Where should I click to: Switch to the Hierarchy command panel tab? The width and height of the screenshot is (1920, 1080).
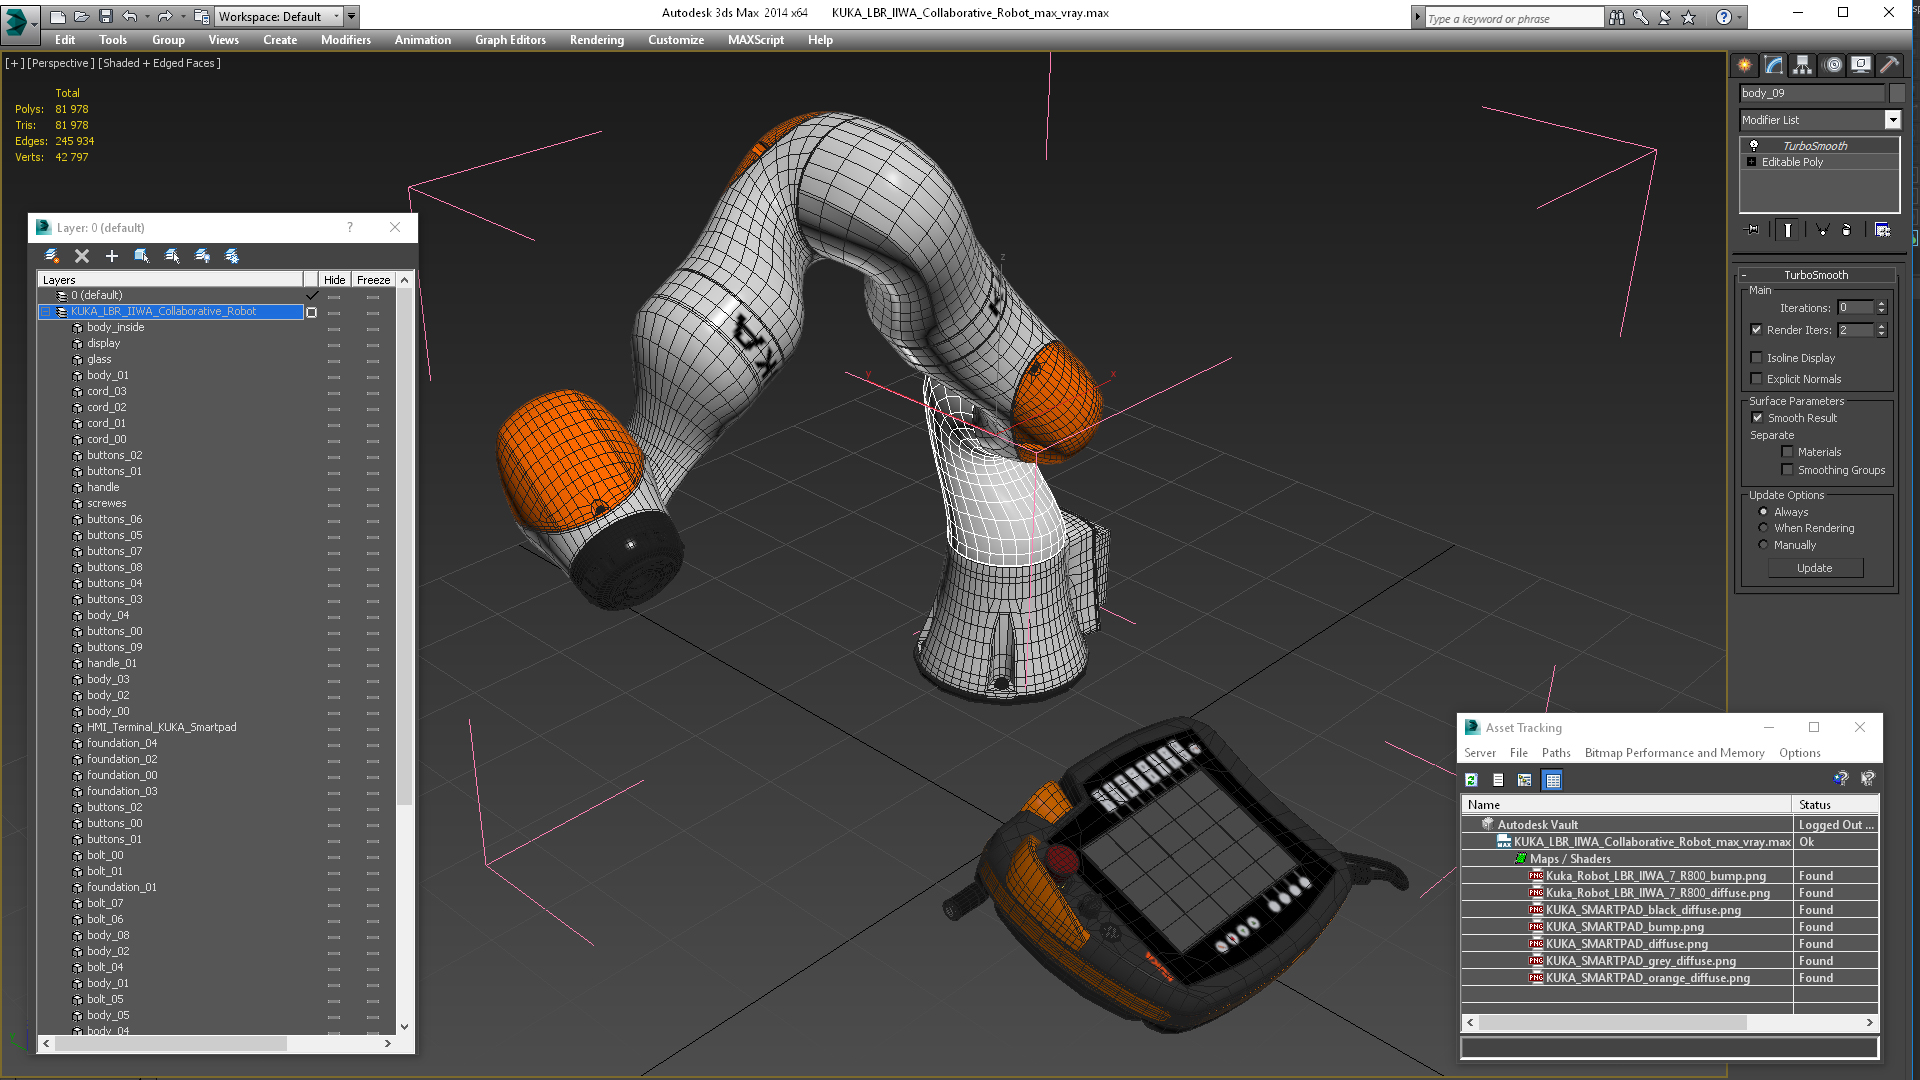point(1803,65)
